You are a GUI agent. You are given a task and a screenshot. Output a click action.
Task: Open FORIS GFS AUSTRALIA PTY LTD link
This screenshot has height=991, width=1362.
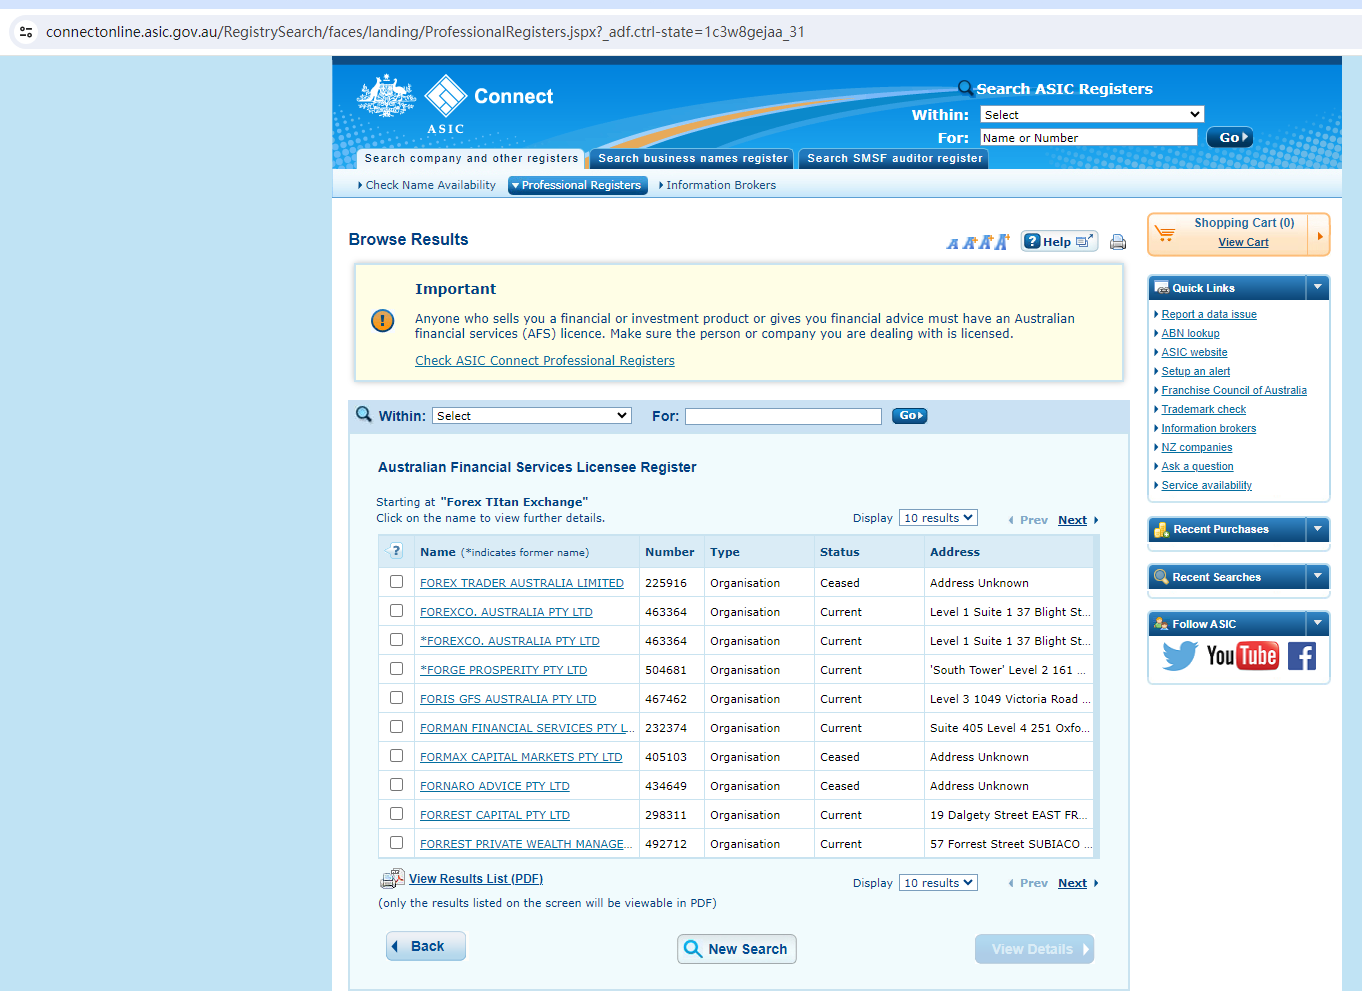point(508,699)
